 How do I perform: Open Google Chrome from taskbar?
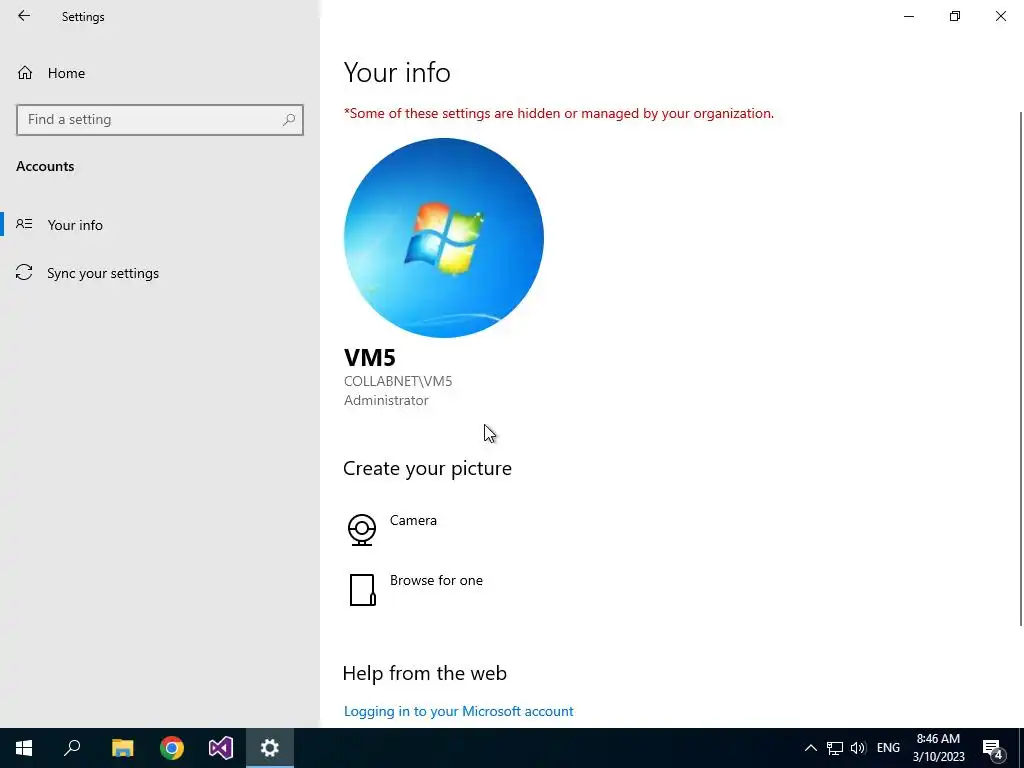tap(172, 748)
